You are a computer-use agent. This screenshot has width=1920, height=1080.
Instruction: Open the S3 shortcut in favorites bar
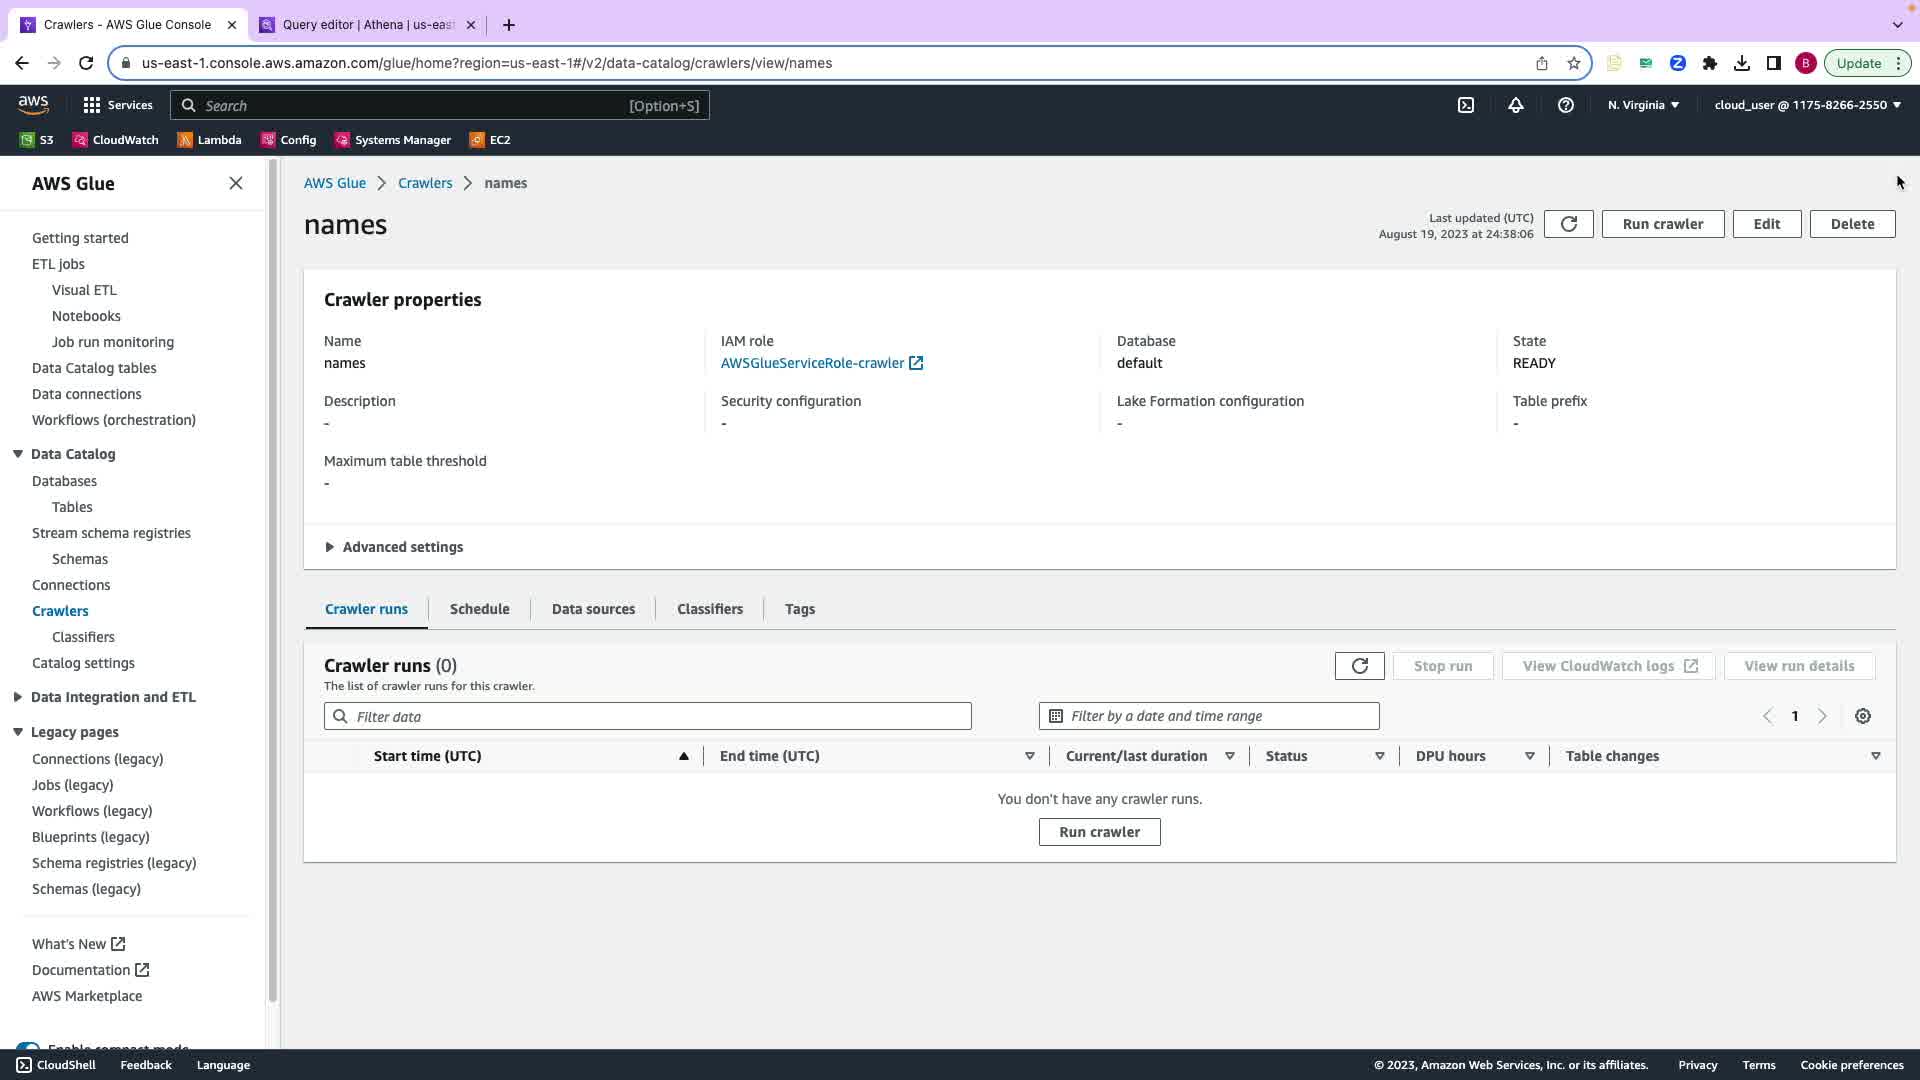coord(37,140)
